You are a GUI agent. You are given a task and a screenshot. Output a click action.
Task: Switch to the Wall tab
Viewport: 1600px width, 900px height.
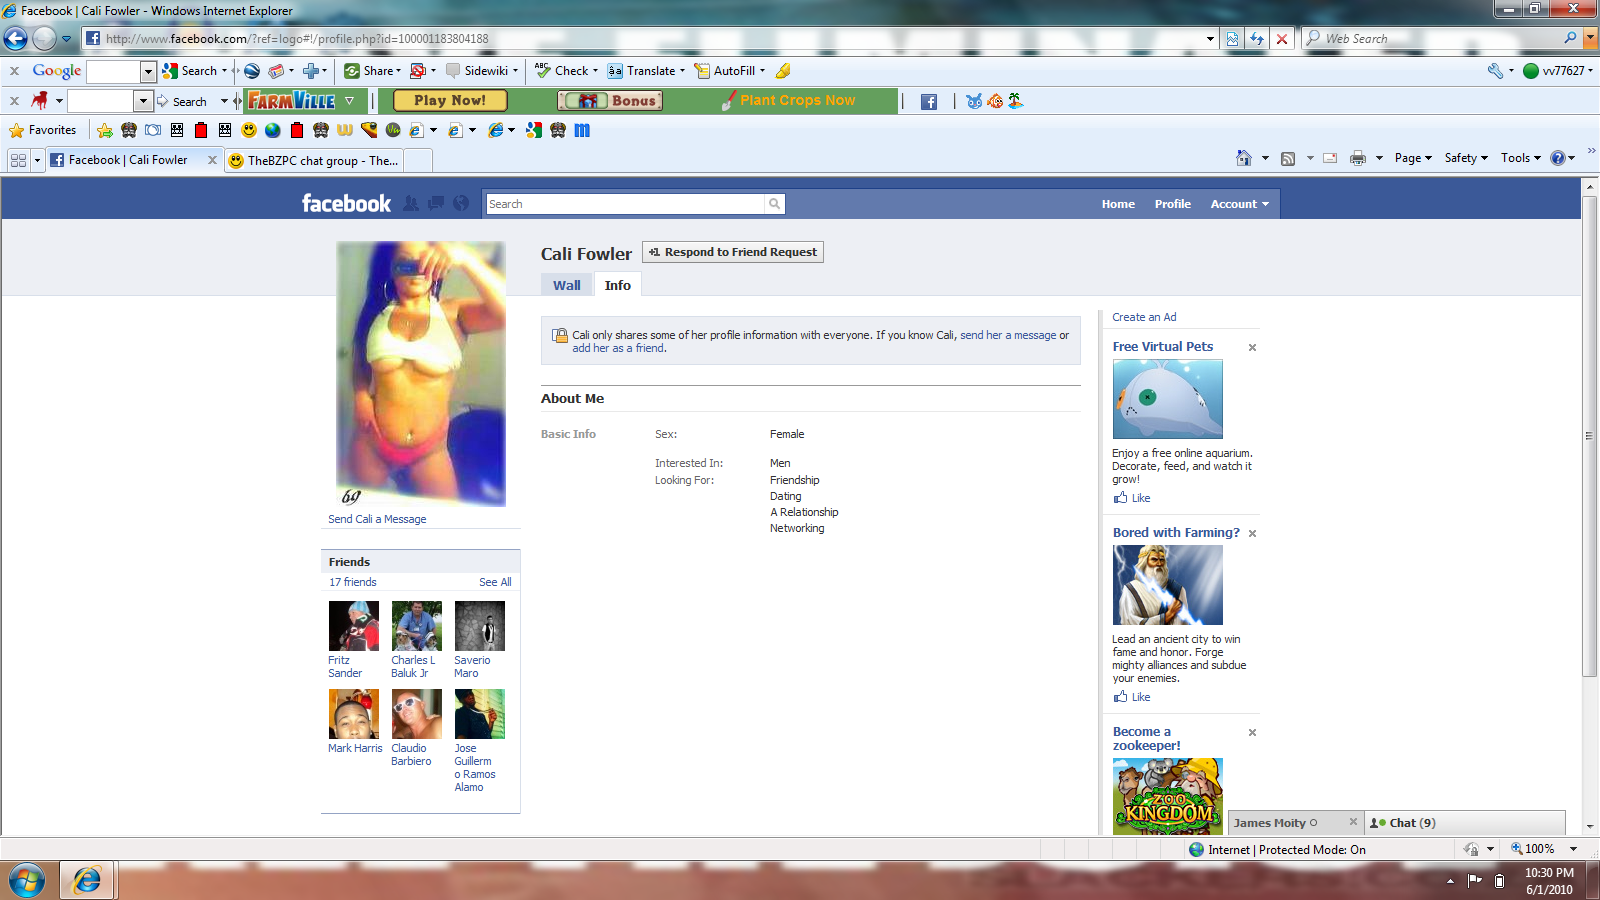566,285
